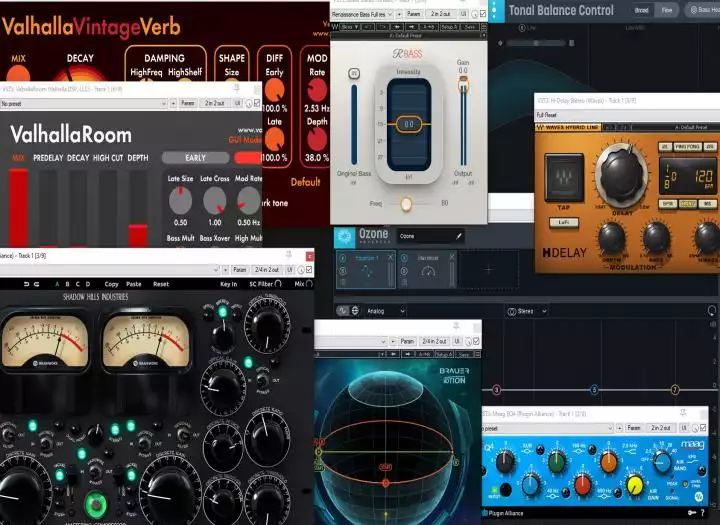Image resolution: width=720 pixels, height=525 pixels.
Task: Toggle the bypass checkbox in Brauer Motion header
Action: tap(476, 341)
